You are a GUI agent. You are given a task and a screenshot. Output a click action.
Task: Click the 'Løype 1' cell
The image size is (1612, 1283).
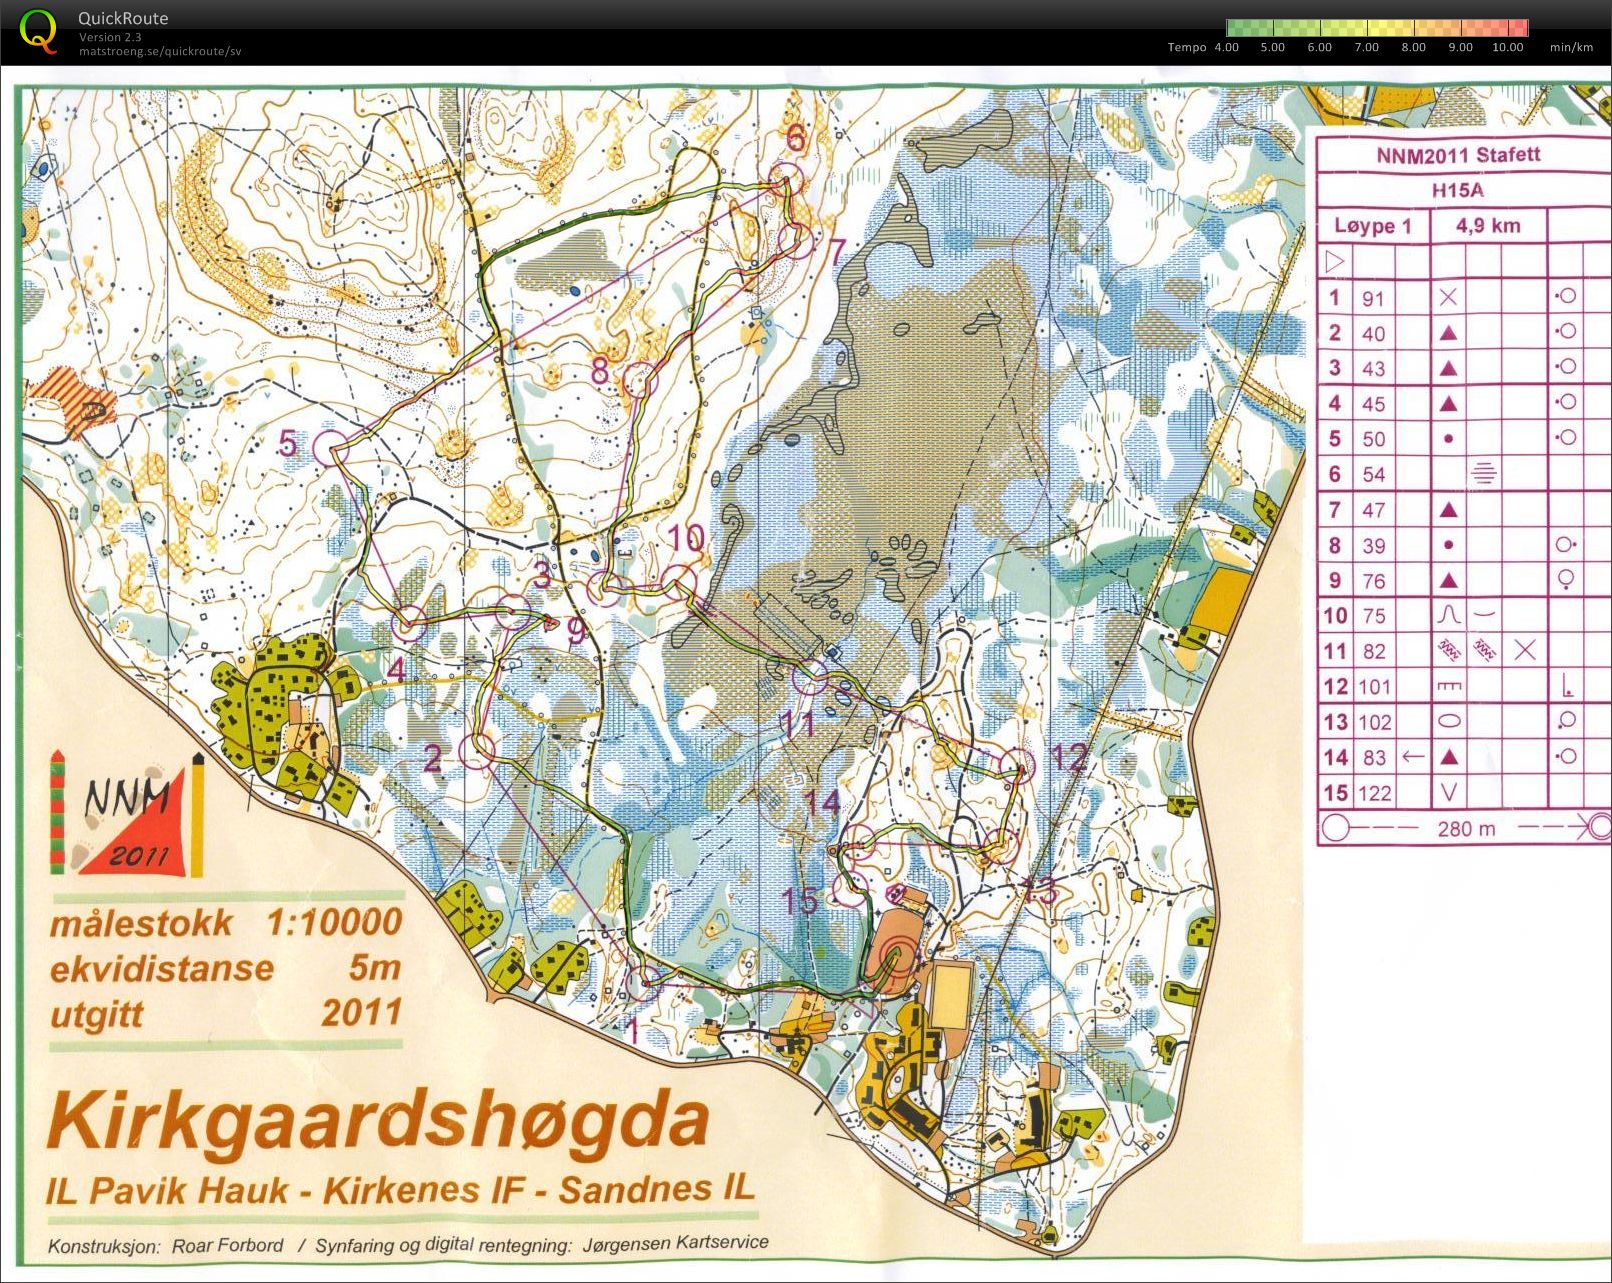pyautogui.click(x=1372, y=226)
